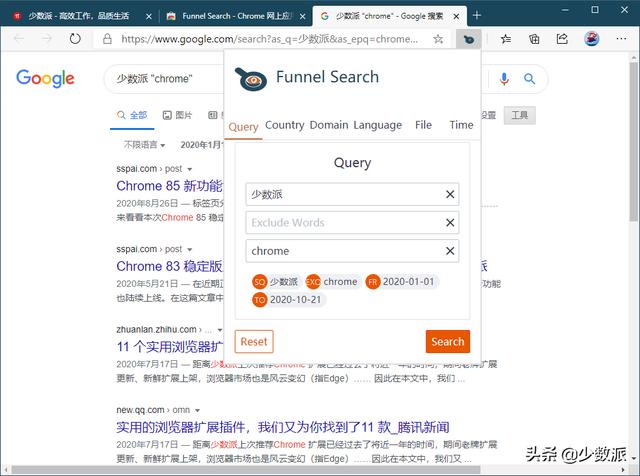The height and width of the screenshot is (476, 640).
Task: Open the browser three-dot settings menu
Action: point(621,39)
